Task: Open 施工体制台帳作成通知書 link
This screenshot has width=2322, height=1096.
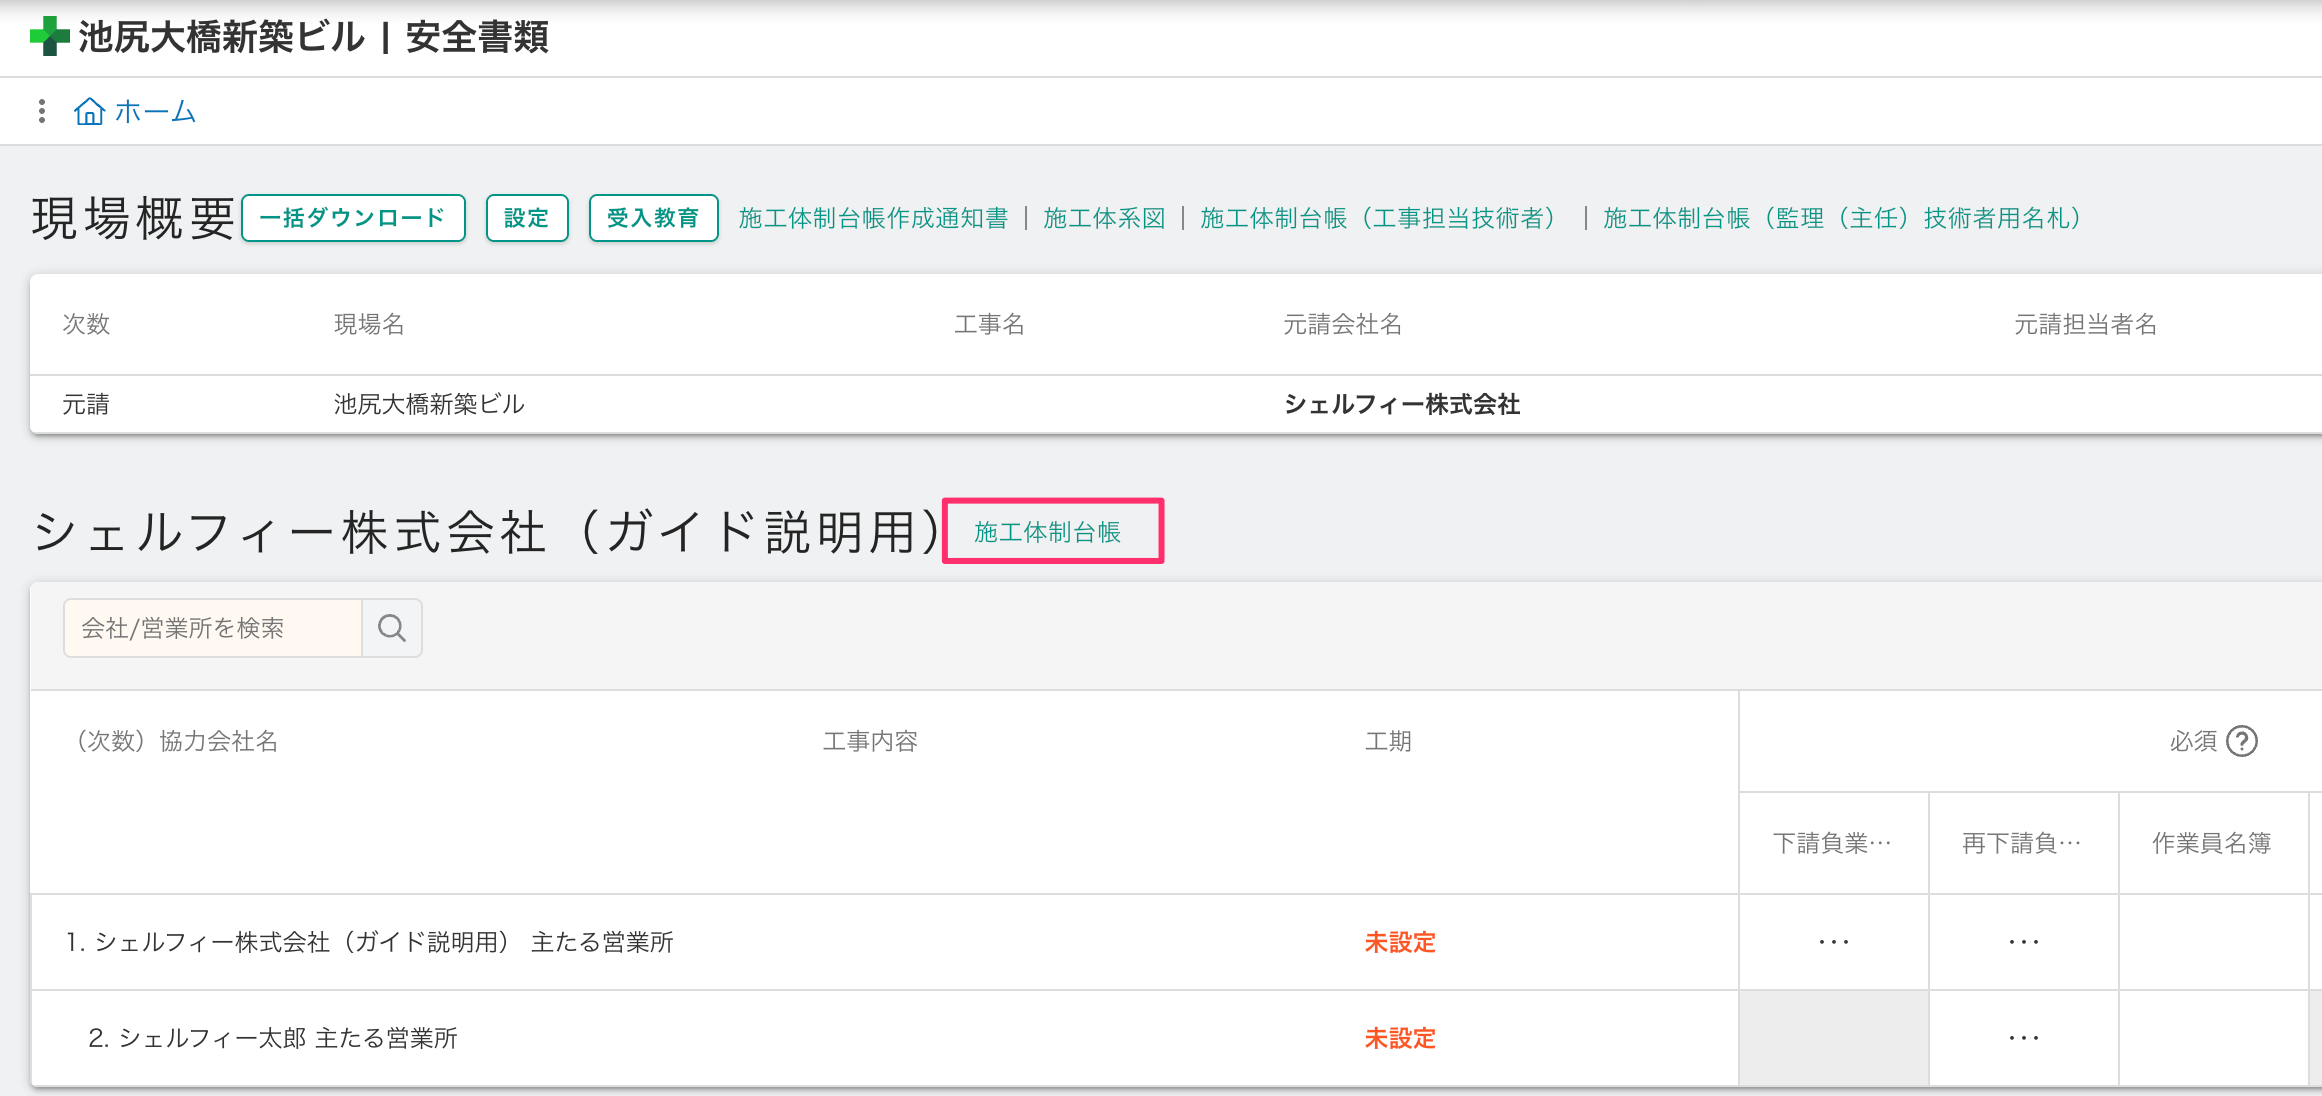Action: [x=873, y=218]
